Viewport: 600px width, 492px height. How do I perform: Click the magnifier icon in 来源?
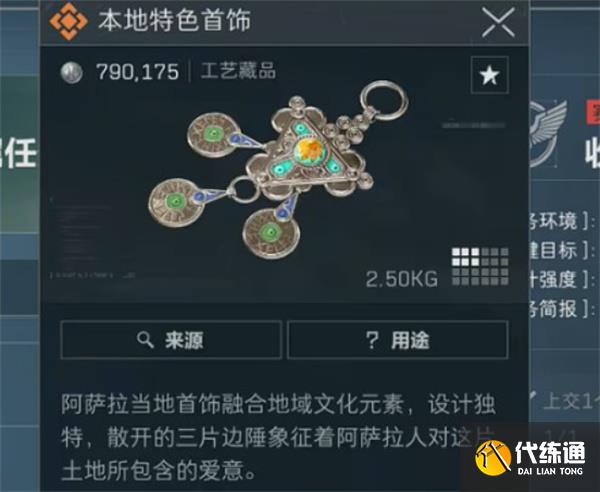(145, 340)
